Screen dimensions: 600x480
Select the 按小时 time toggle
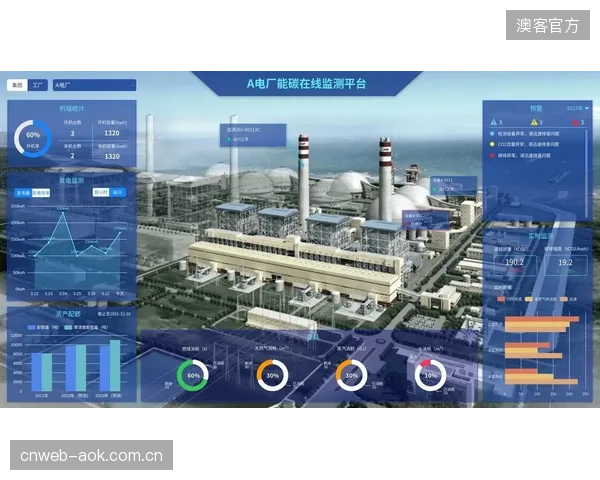[101, 193]
